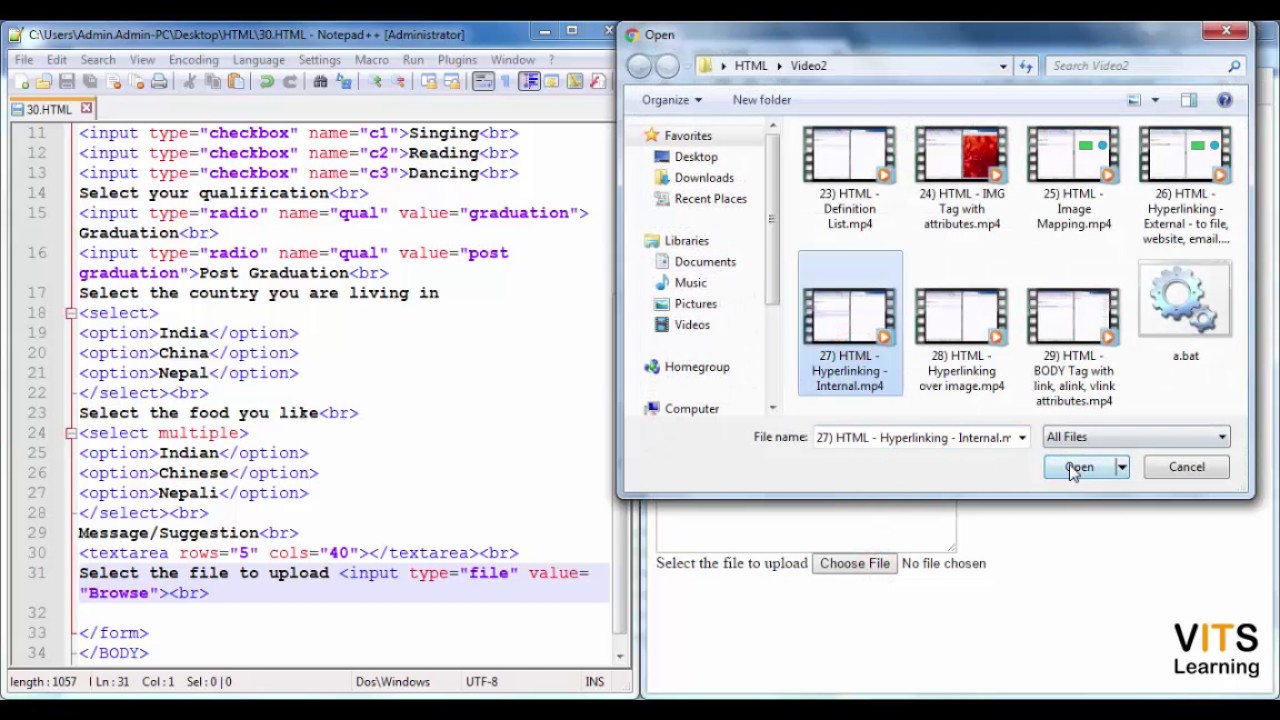Screen dimensions: 1280x720
Task: Open the Edit menu in Notepad++
Action: 57,60
